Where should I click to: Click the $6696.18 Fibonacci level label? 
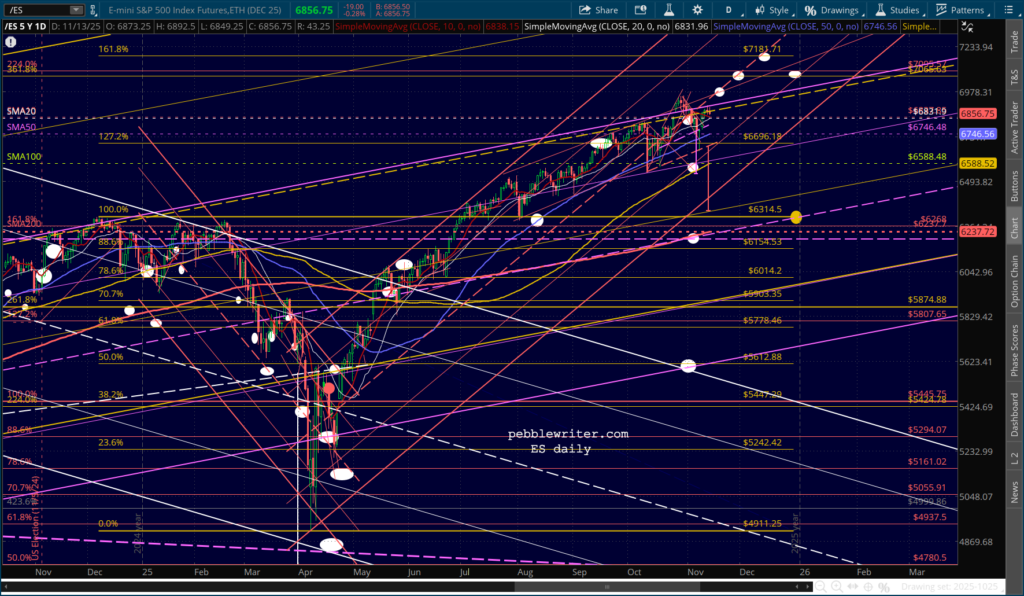pyautogui.click(x=762, y=136)
